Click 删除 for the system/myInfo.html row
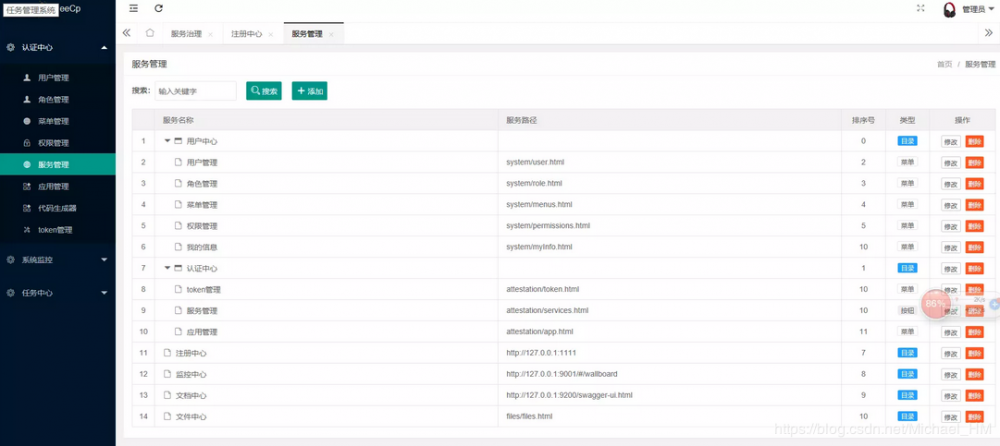Image resolution: width=1000 pixels, height=446 pixels. tap(974, 248)
